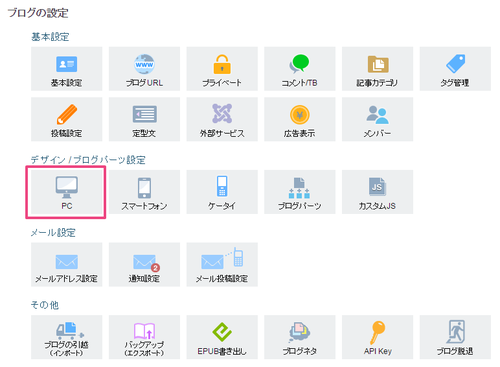Open バックアップ(エクスポート) book tile
Screen dimensions: 500x367
[x=144, y=337]
